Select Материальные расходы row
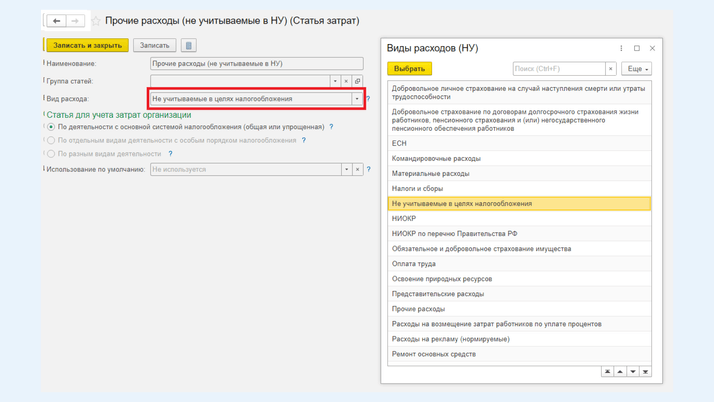The width and height of the screenshot is (714, 402). coord(519,173)
